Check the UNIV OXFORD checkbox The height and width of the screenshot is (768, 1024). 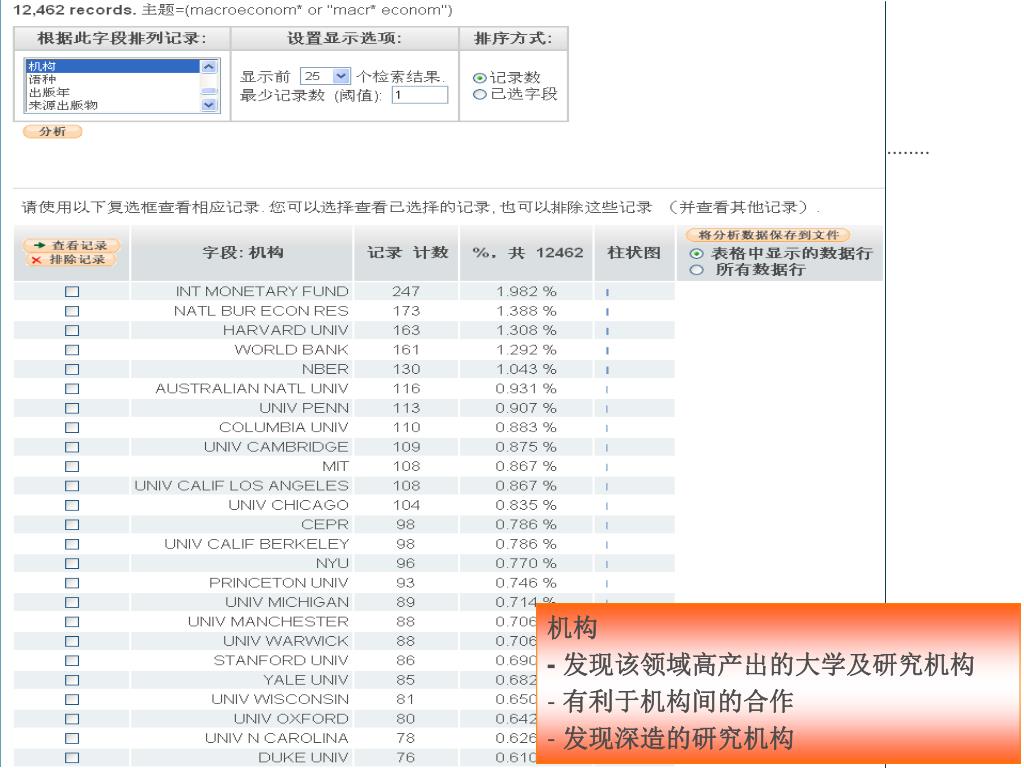click(72, 718)
